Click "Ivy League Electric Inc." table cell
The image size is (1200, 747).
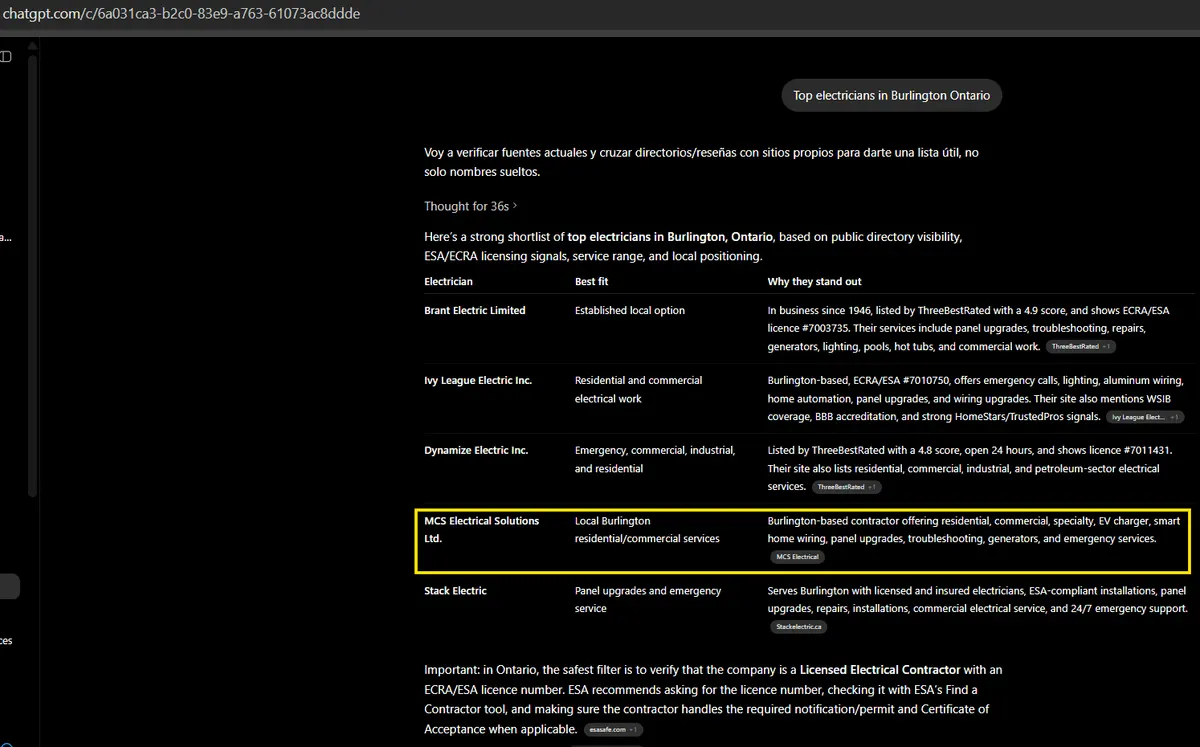(x=477, y=381)
